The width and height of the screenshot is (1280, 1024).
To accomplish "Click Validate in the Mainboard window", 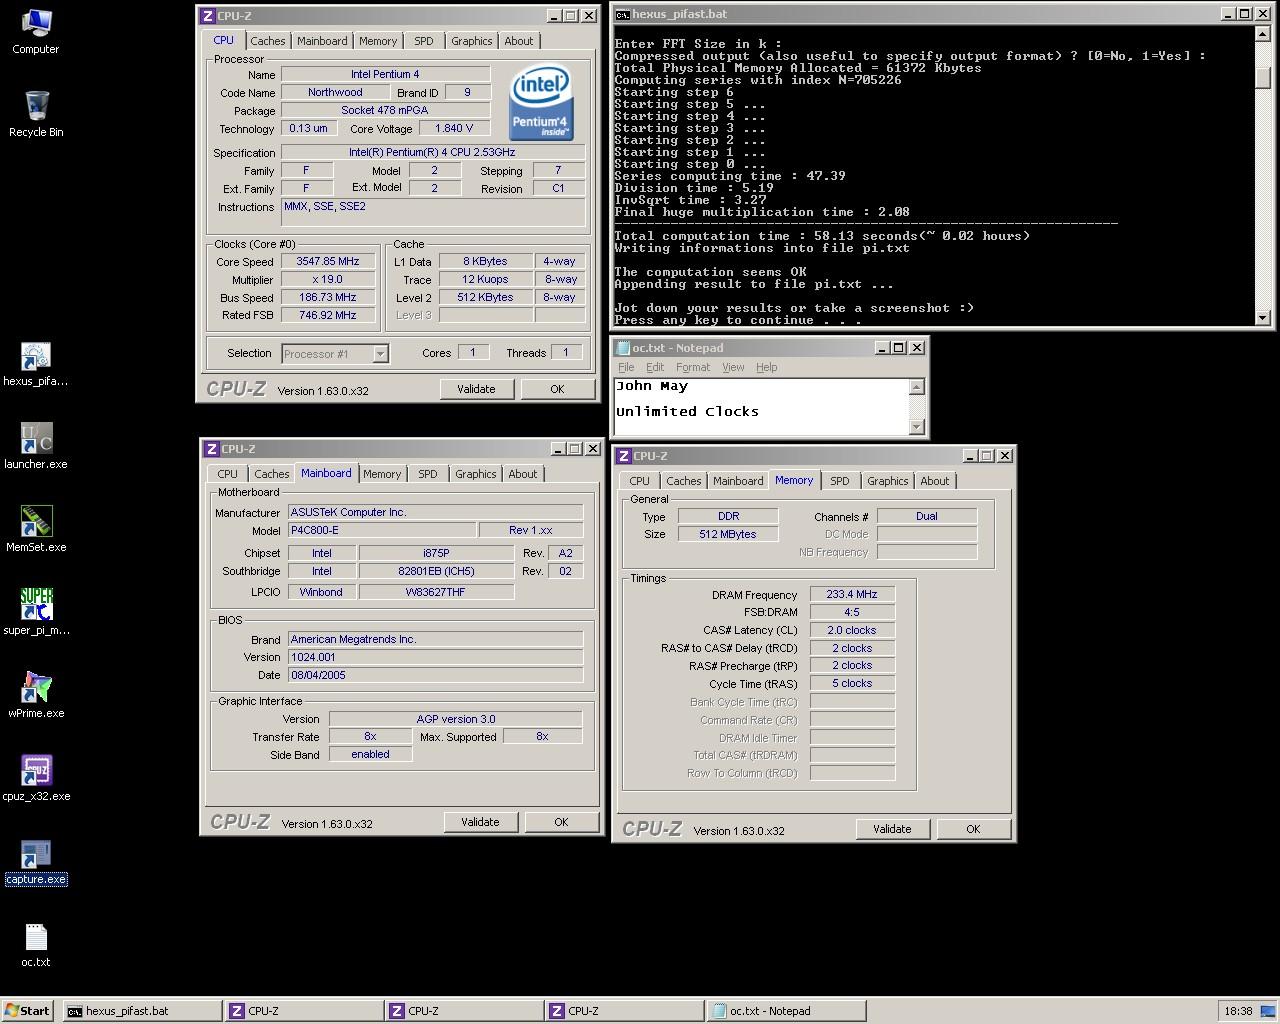I will (480, 822).
